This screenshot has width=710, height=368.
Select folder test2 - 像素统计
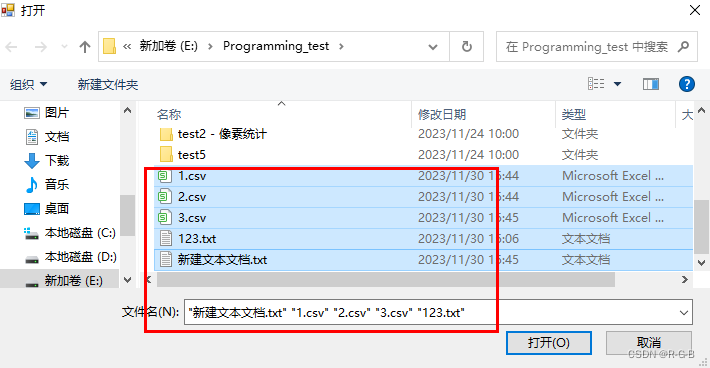click(x=222, y=134)
